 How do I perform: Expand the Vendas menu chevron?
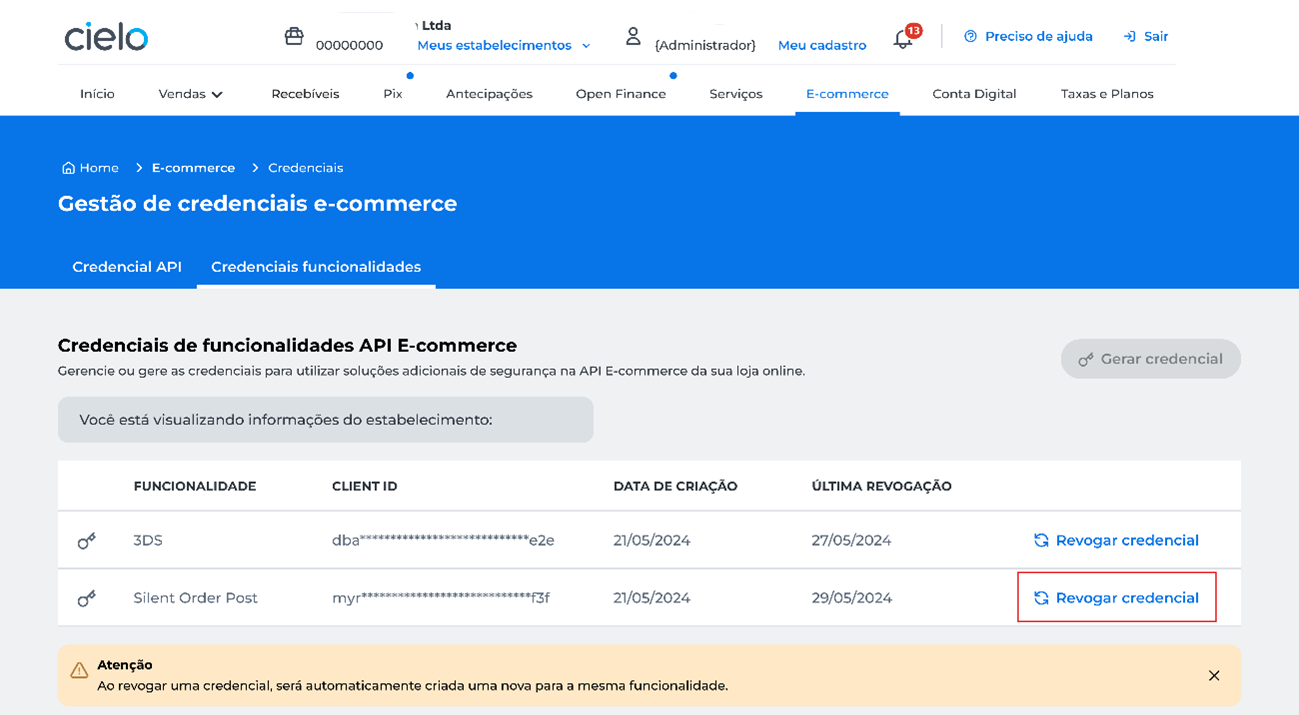pos(217,94)
